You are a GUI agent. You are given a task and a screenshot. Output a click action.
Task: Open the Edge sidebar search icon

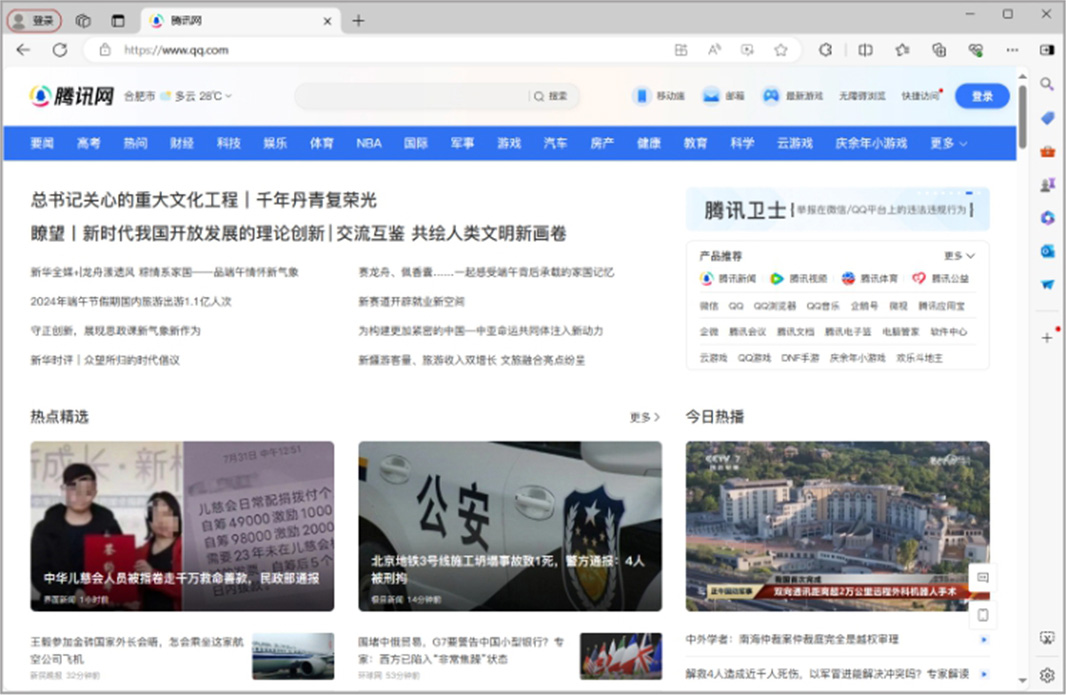1047,84
